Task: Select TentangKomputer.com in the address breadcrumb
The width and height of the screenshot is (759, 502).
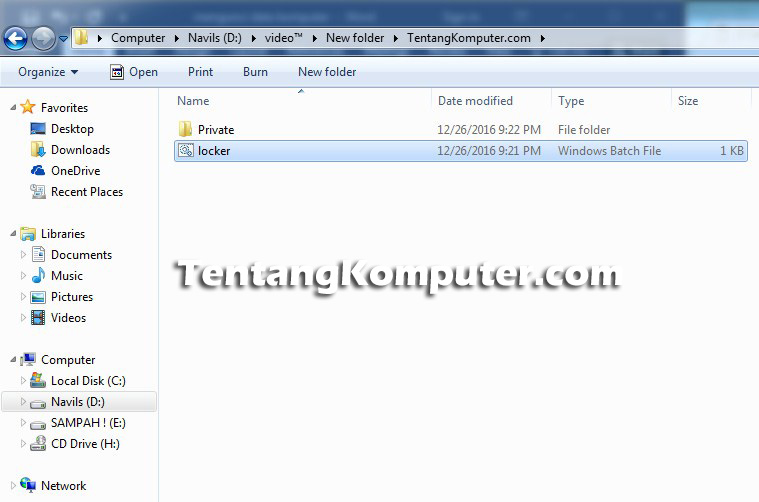Action: pos(469,38)
